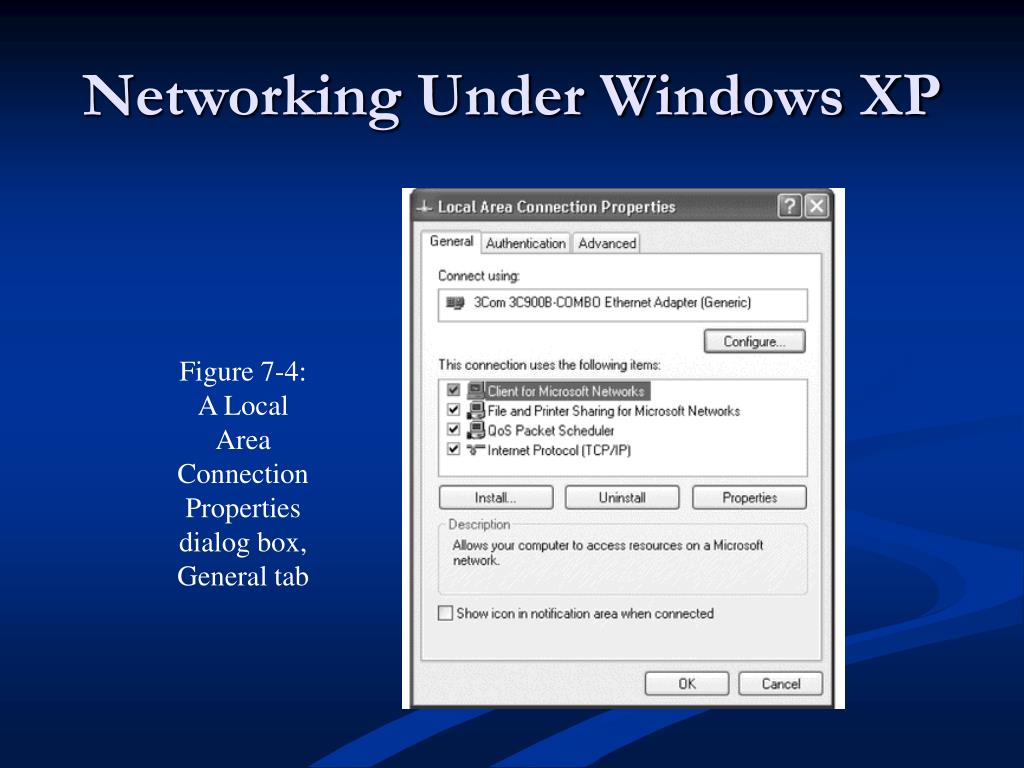This screenshot has width=1024, height=768.
Task: Click the Install... button
Action: click(496, 498)
